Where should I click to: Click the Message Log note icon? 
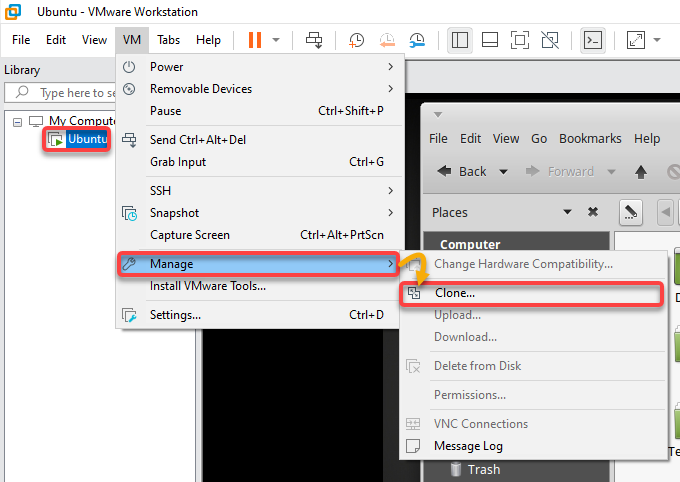click(x=413, y=446)
